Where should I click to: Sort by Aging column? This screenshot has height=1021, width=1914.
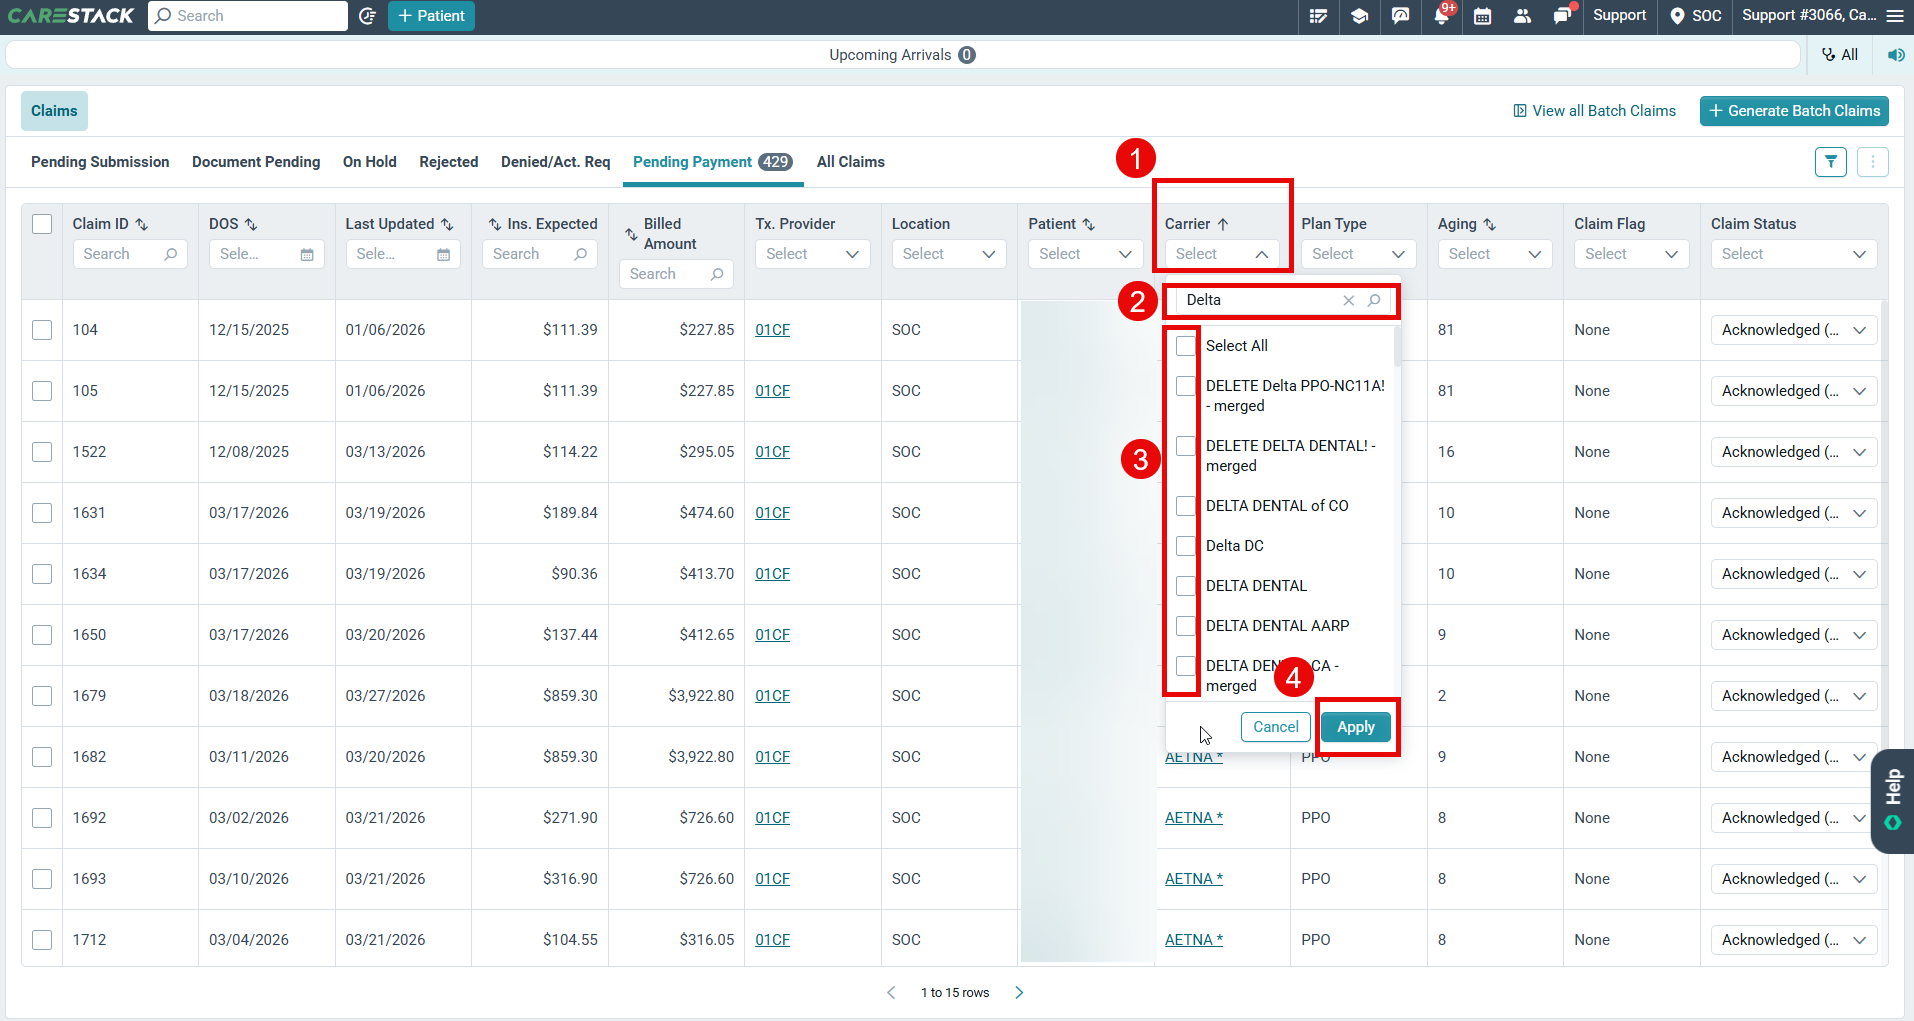click(x=1489, y=224)
